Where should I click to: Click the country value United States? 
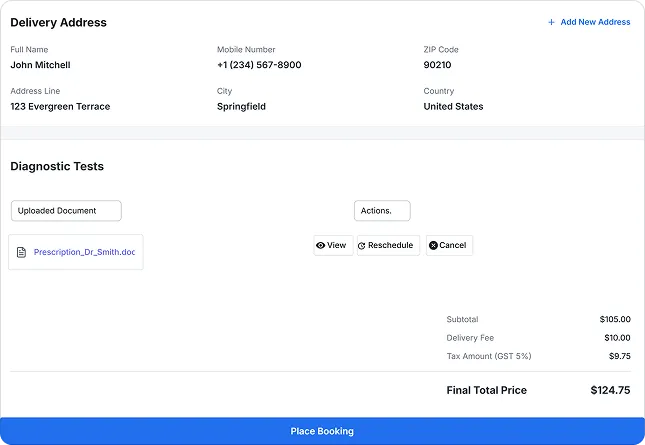coord(453,106)
